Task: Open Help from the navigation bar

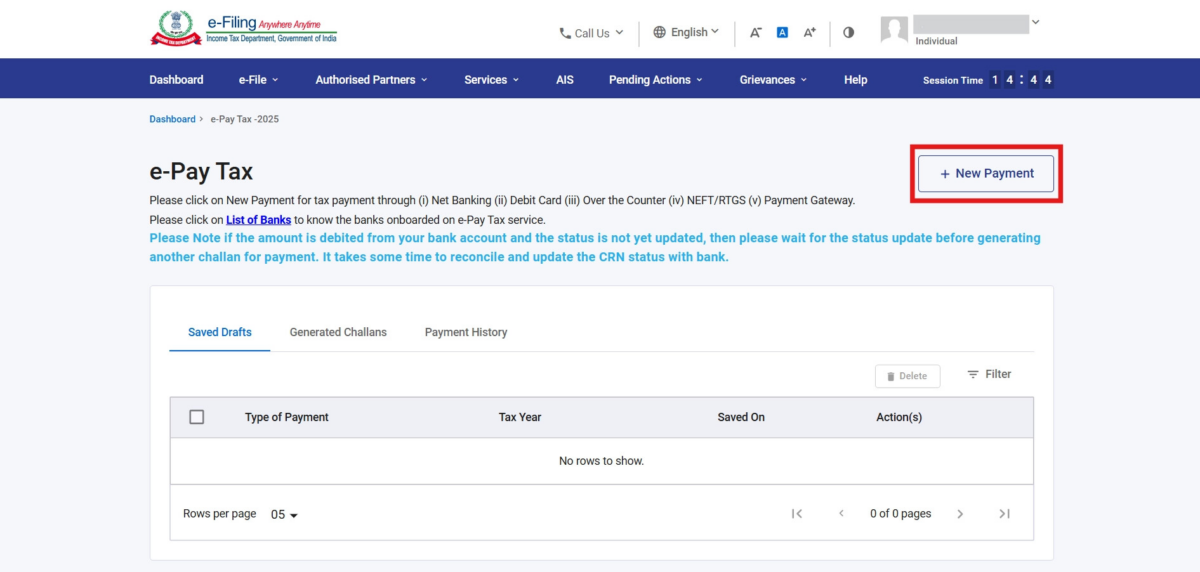Action: [855, 80]
